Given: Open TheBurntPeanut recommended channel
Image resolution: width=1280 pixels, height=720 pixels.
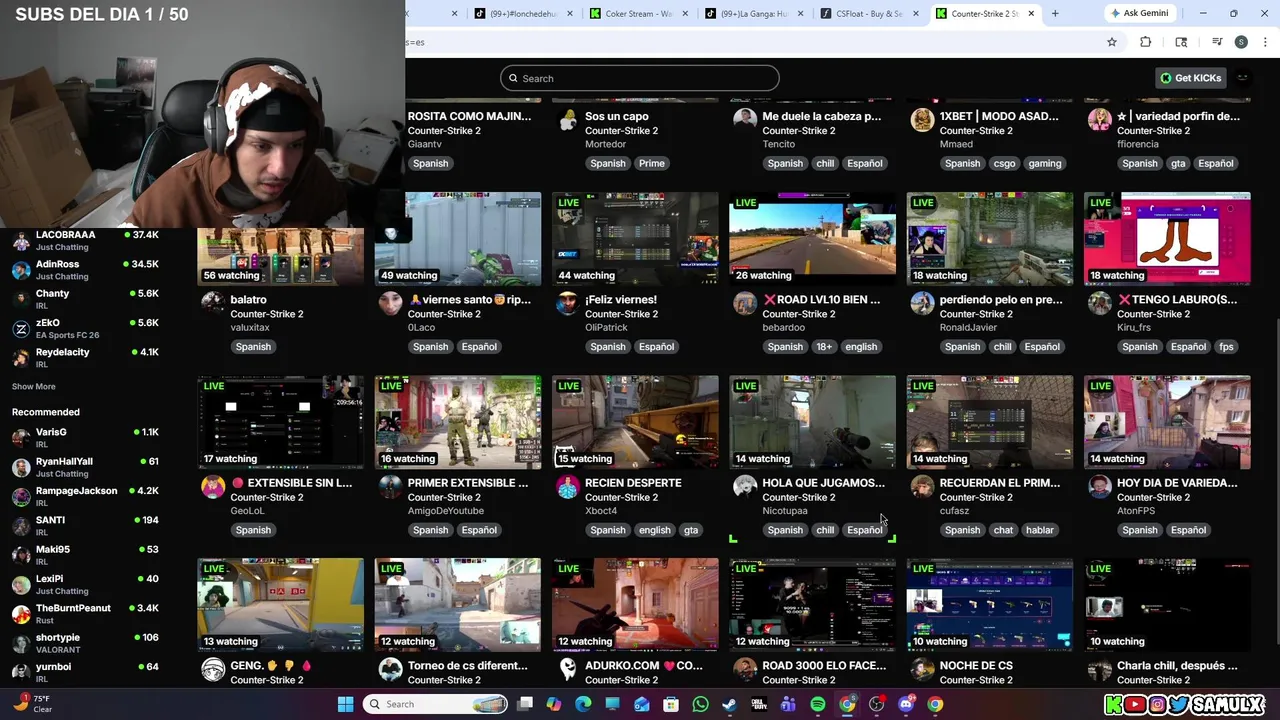Looking at the screenshot, I should tap(85, 614).
